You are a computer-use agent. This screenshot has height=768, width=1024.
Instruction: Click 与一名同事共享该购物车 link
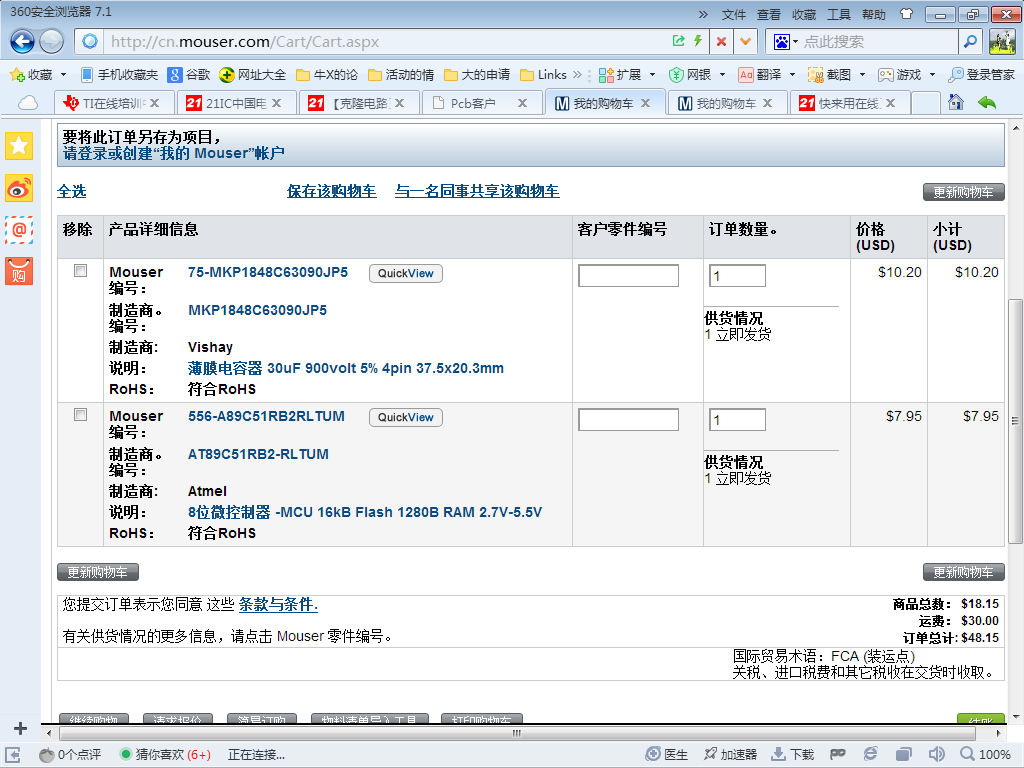[x=477, y=191]
